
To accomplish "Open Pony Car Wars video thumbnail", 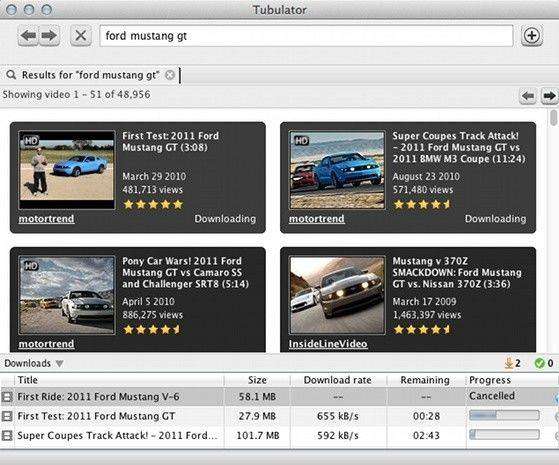I will coord(67,295).
